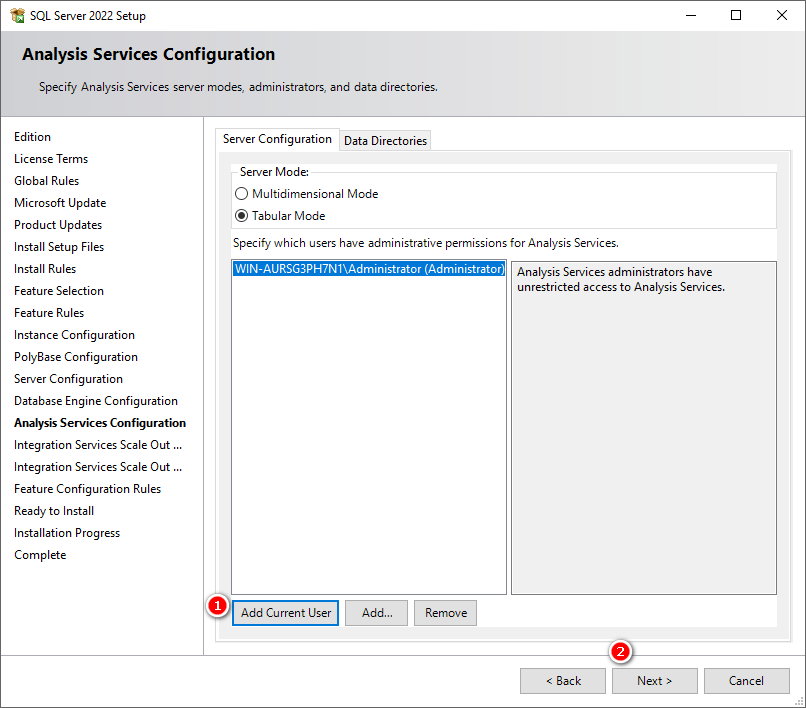Click Back to return to previous step
This screenshot has width=806, height=708.
click(562, 680)
